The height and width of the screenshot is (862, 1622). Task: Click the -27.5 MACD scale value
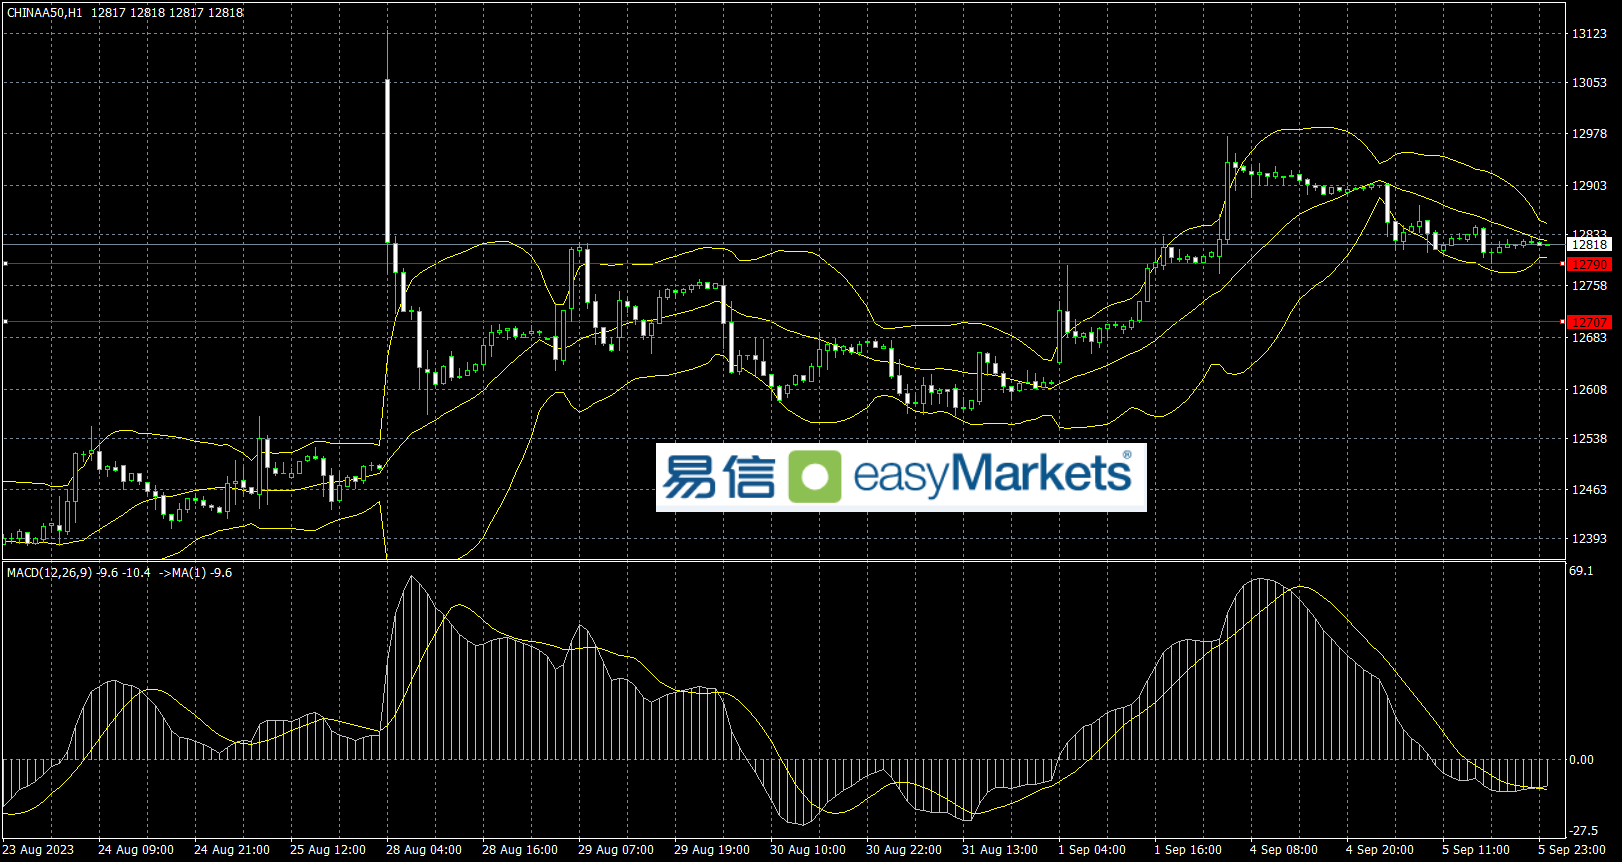1584,831
